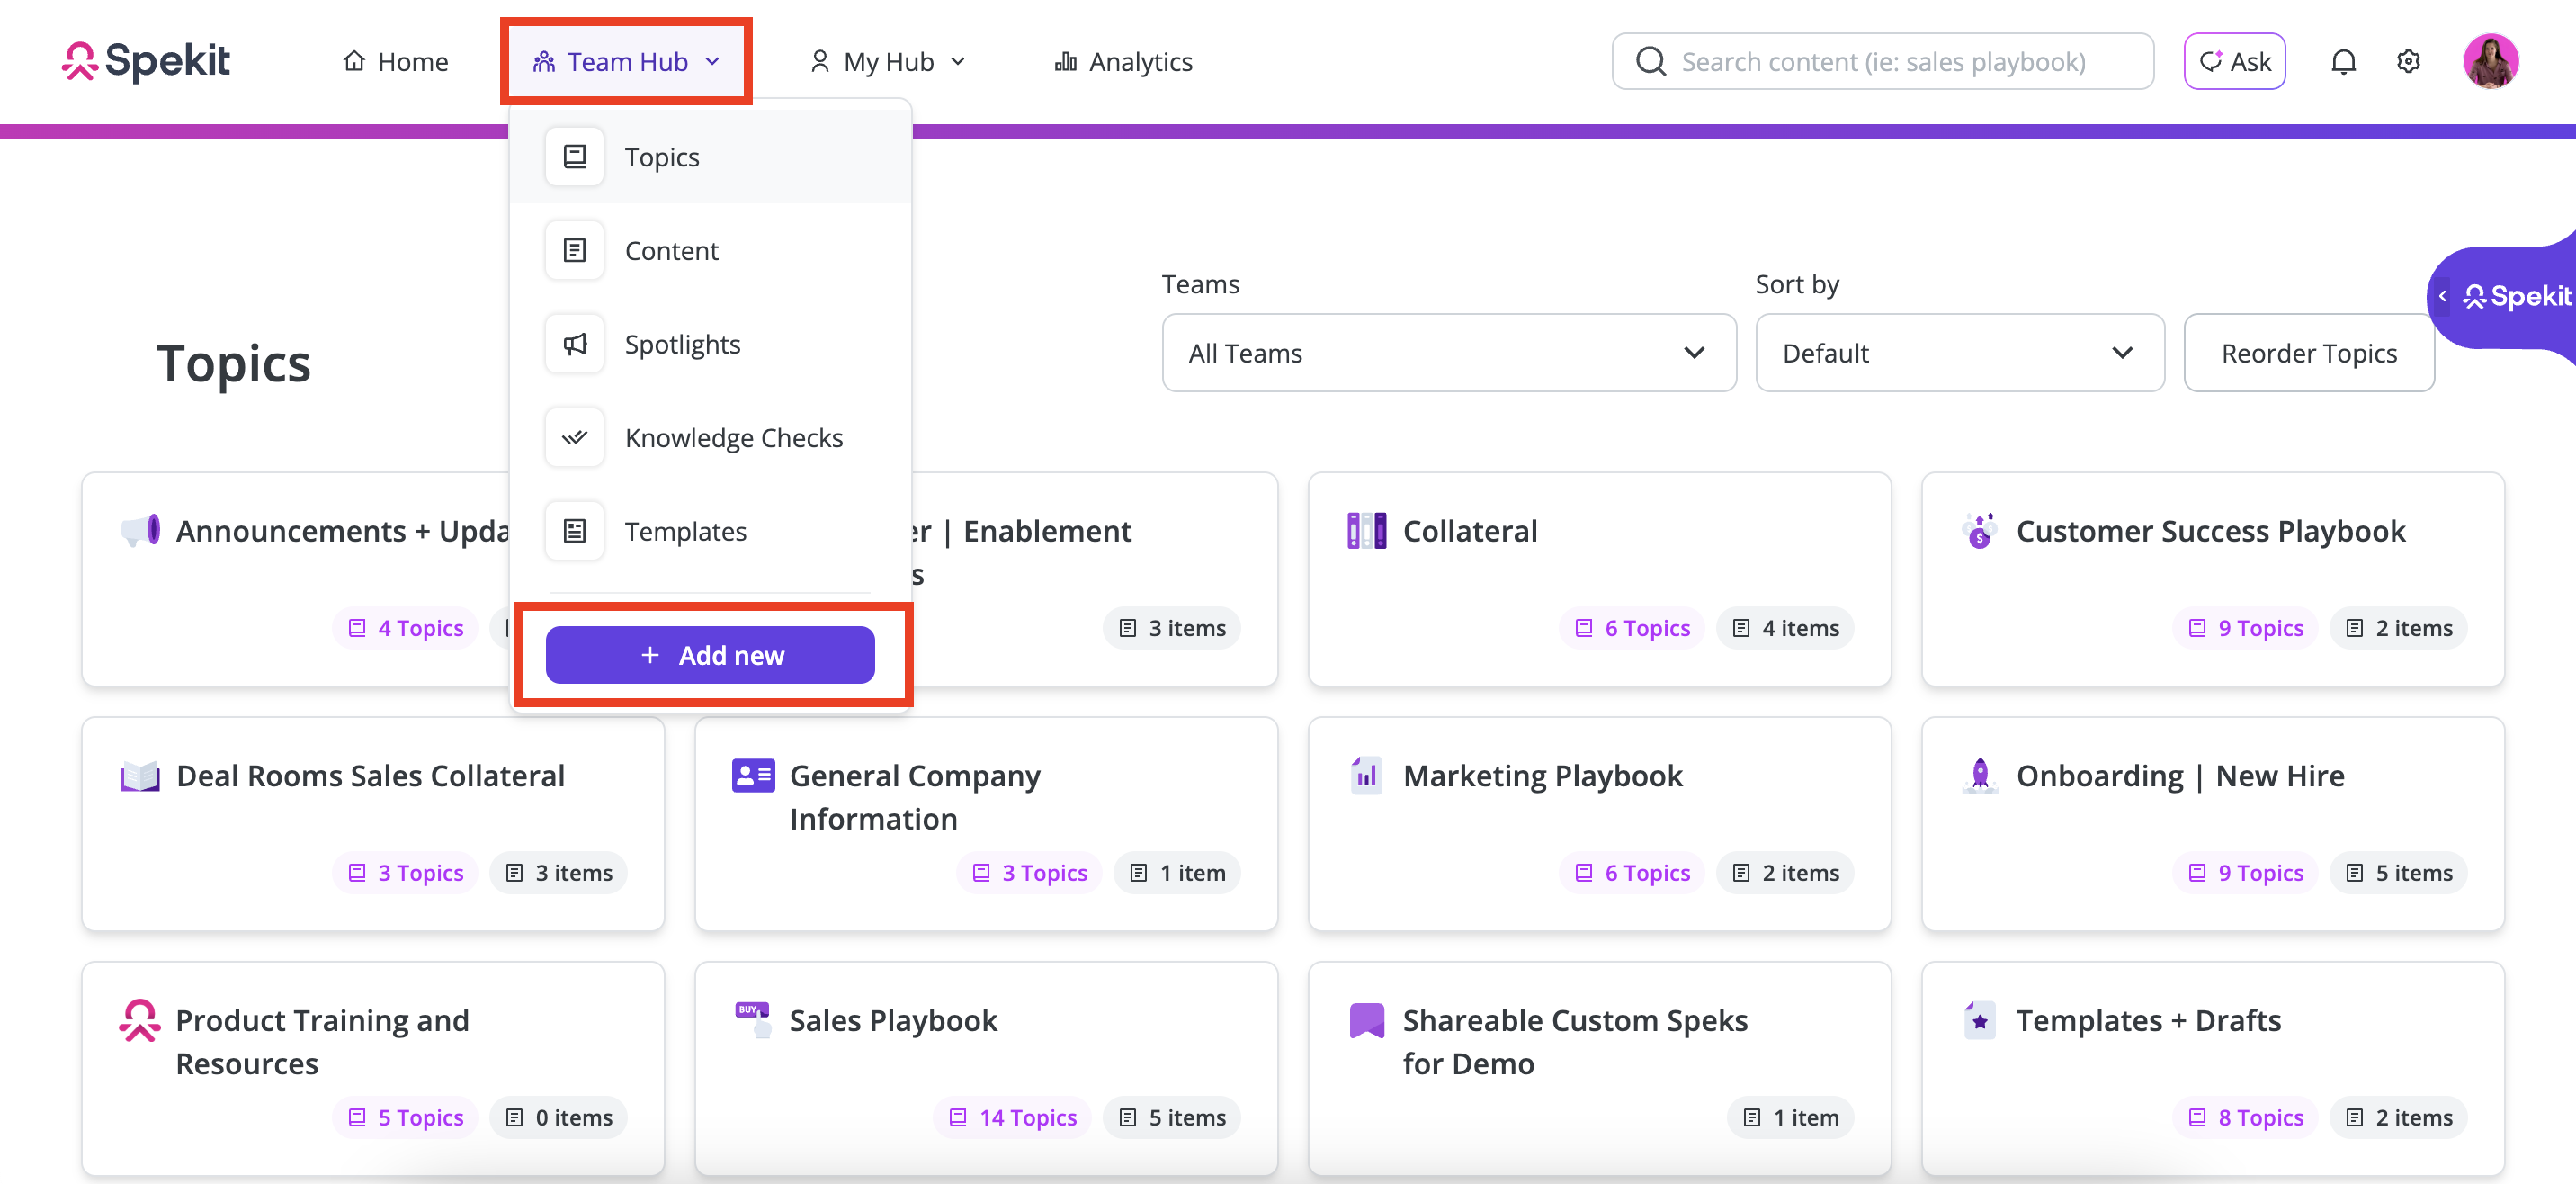The height and width of the screenshot is (1184, 2576).
Task: Click the Deal Rooms book icon
Action: click(x=140, y=776)
